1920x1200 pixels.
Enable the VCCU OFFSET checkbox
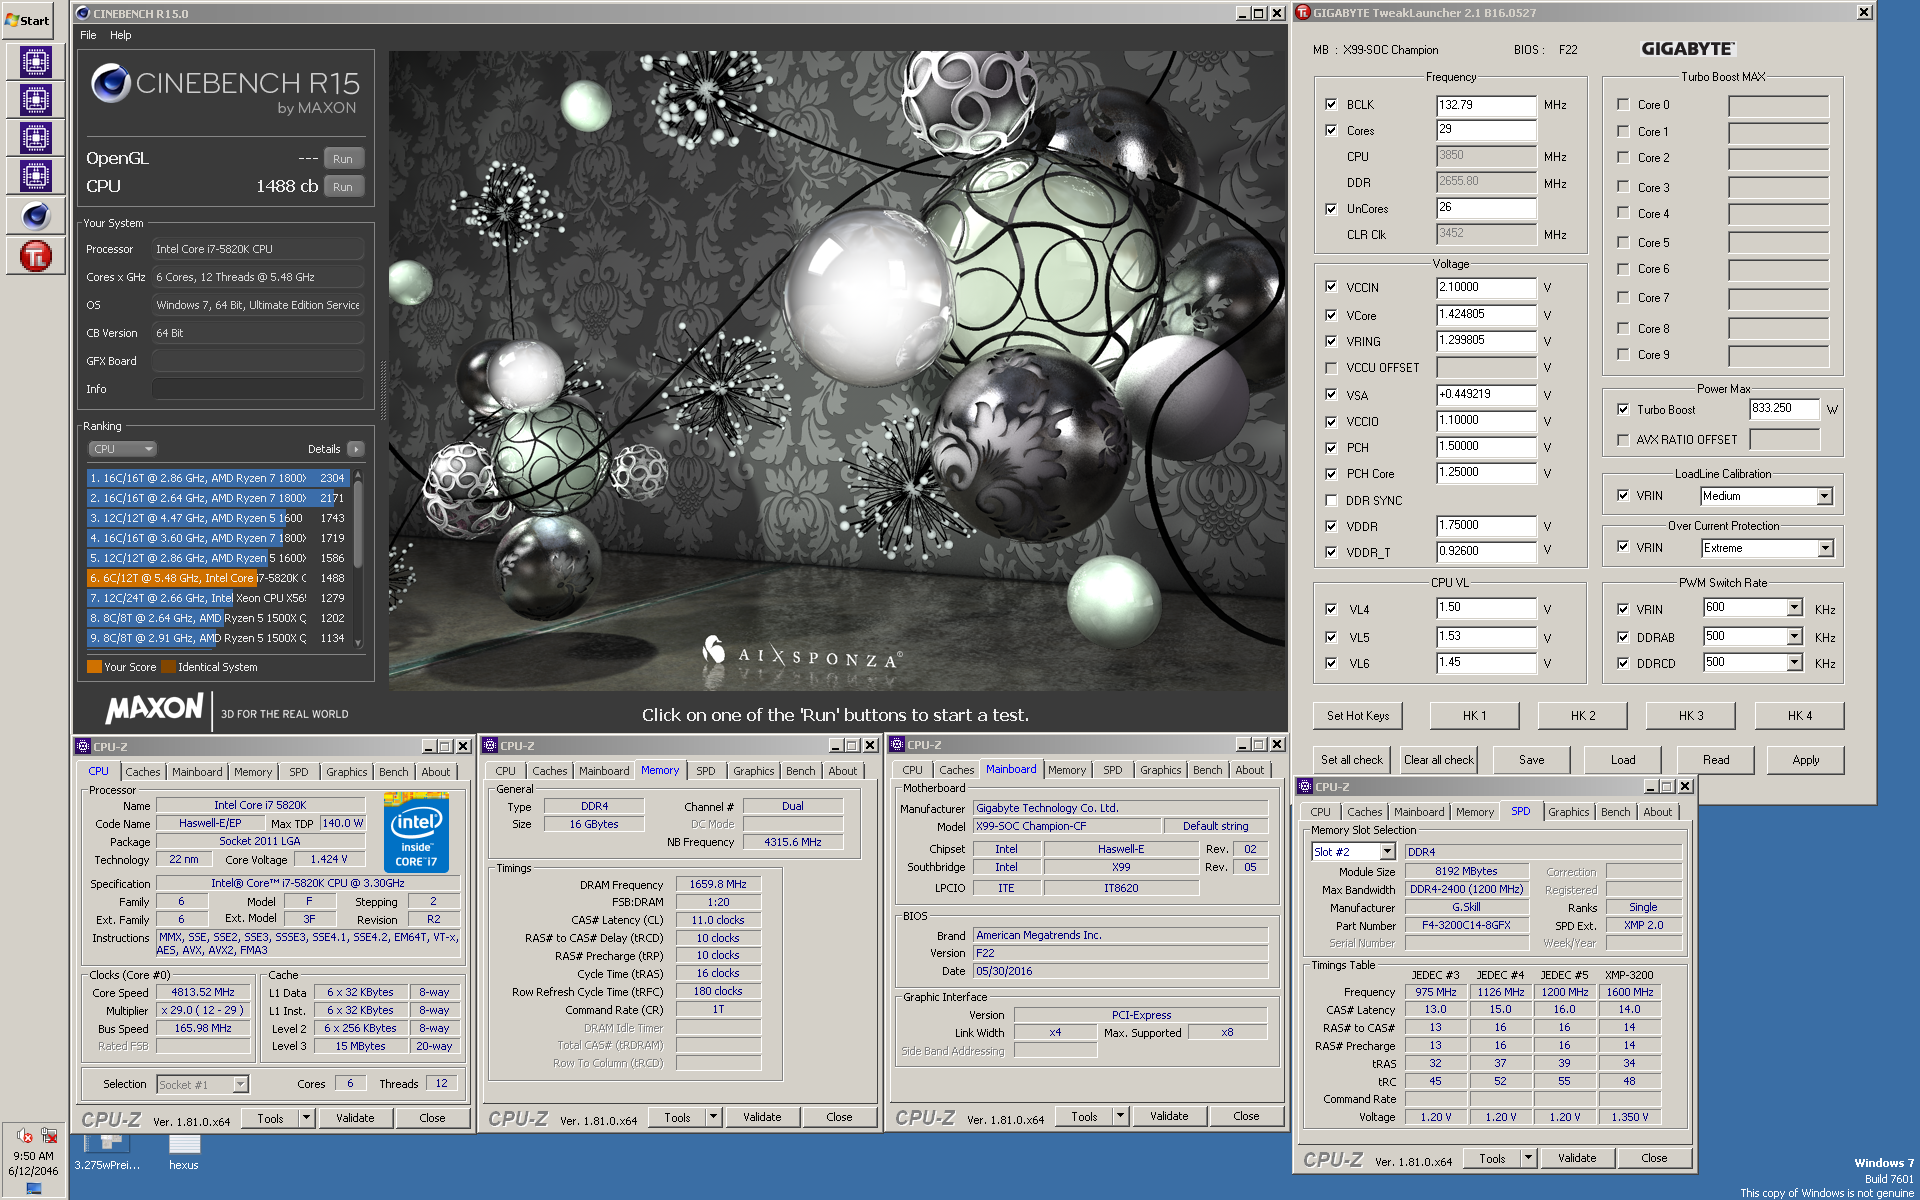(x=1331, y=368)
